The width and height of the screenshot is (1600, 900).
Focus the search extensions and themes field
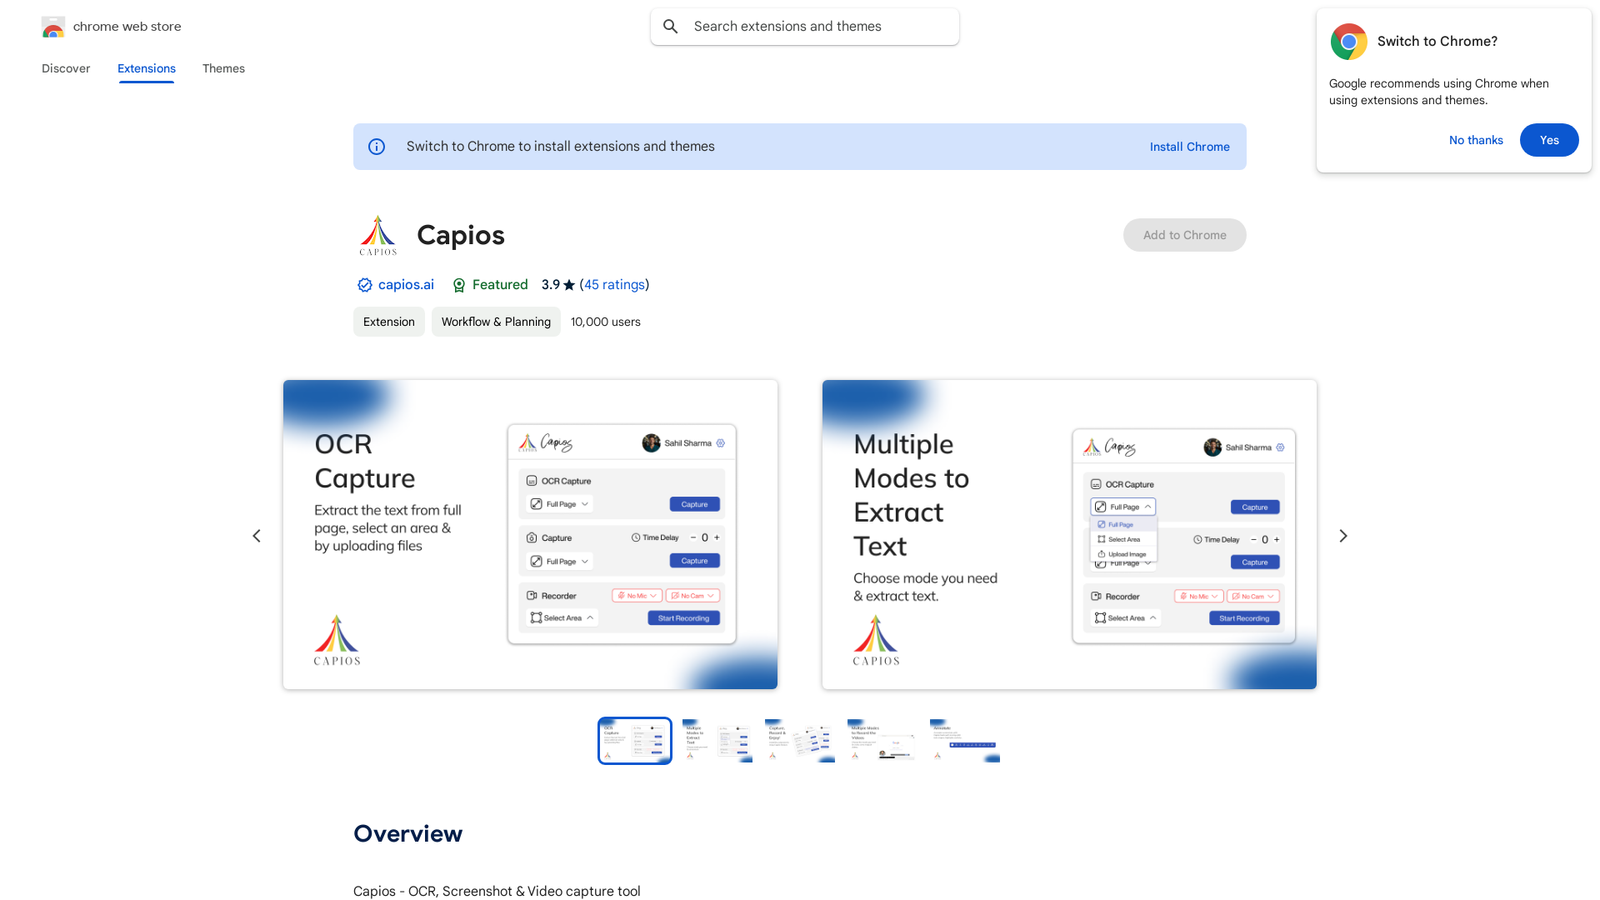[805, 27]
